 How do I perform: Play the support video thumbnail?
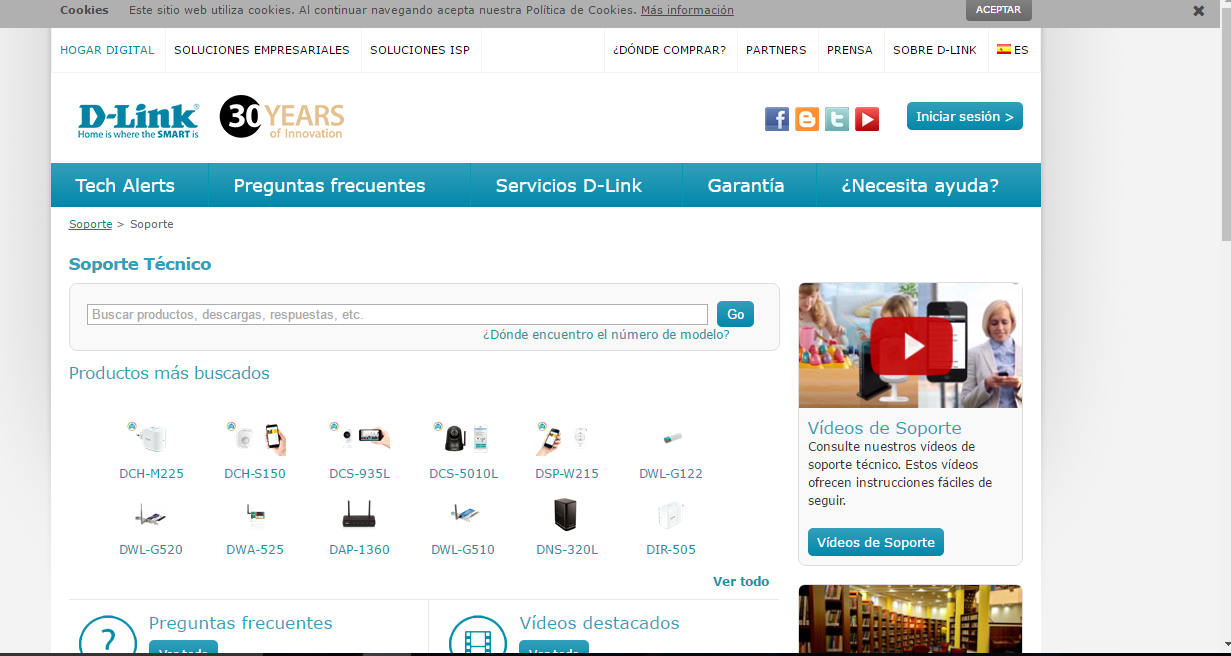pyautogui.click(x=910, y=345)
